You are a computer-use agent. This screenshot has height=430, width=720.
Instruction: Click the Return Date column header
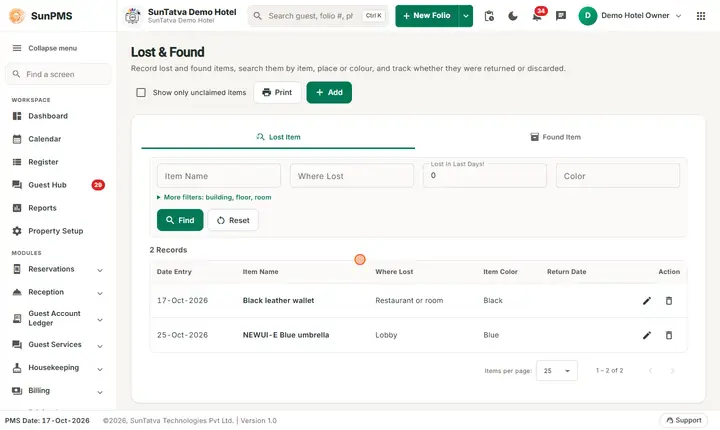(x=566, y=272)
